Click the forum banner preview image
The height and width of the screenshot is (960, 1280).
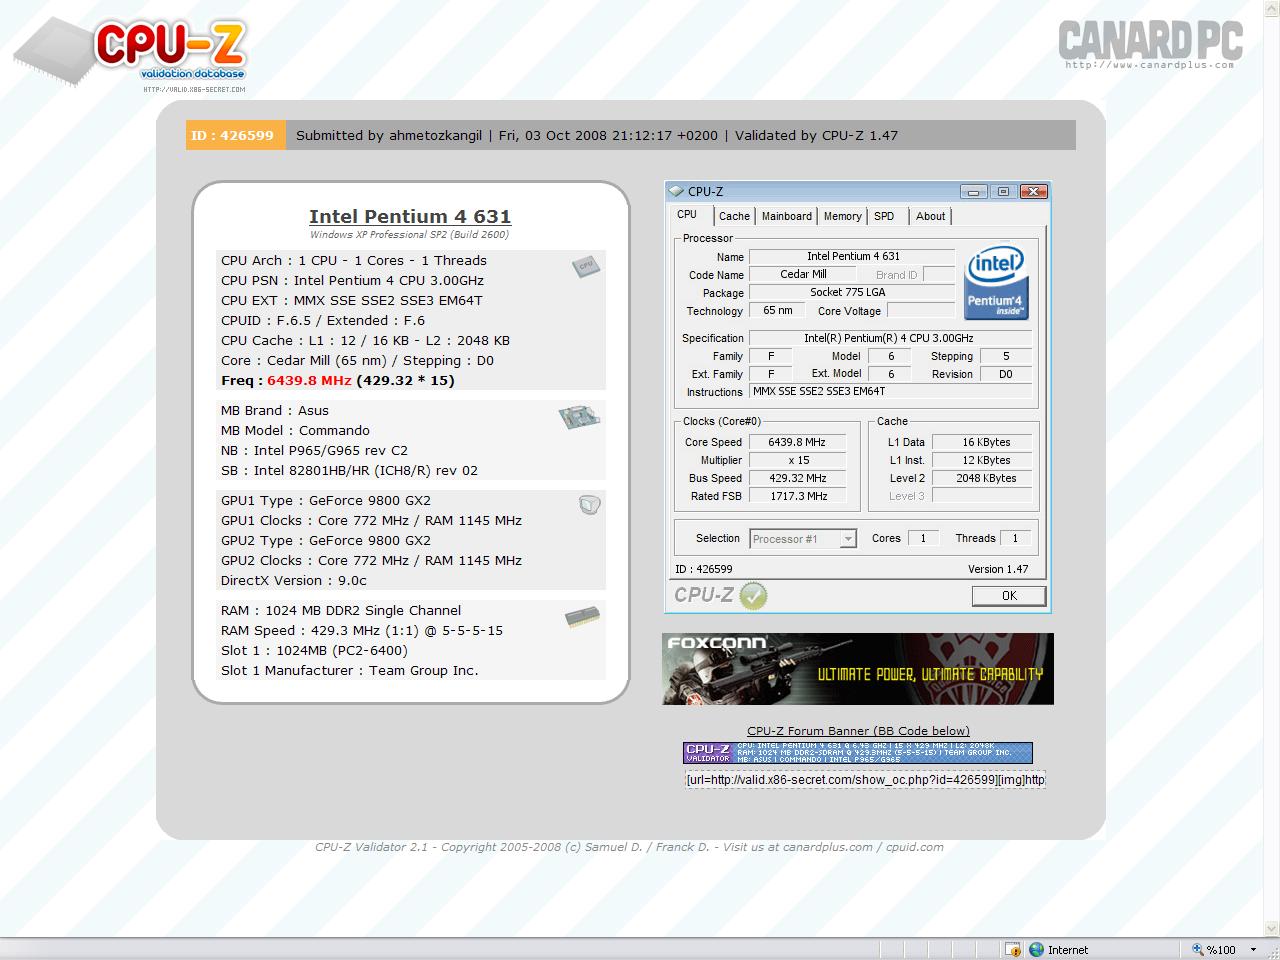858,753
